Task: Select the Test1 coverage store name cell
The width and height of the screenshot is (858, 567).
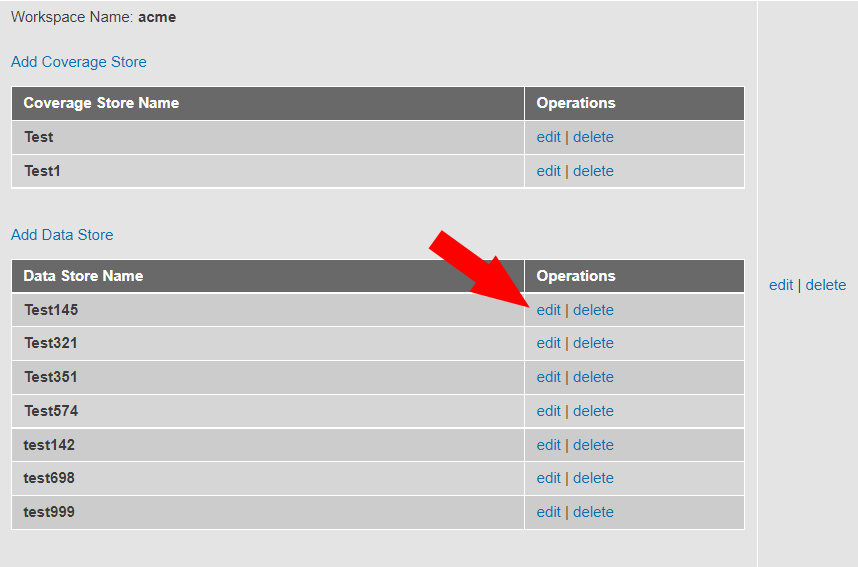Action: [268, 171]
